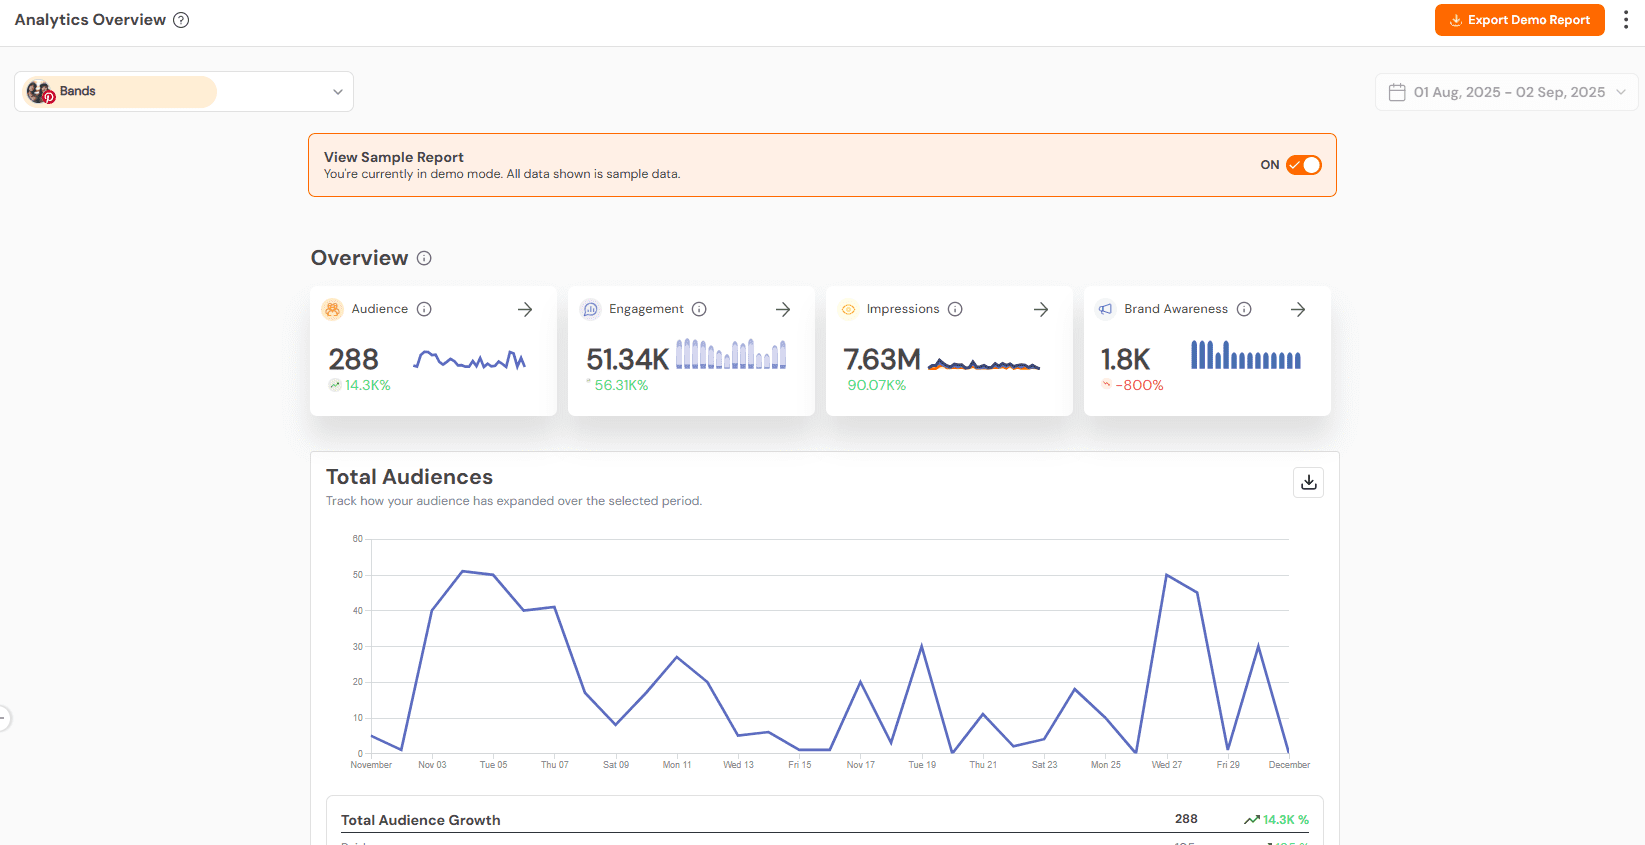Click the Overview info icon
The image size is (1645, 845).
pos(424,258)
